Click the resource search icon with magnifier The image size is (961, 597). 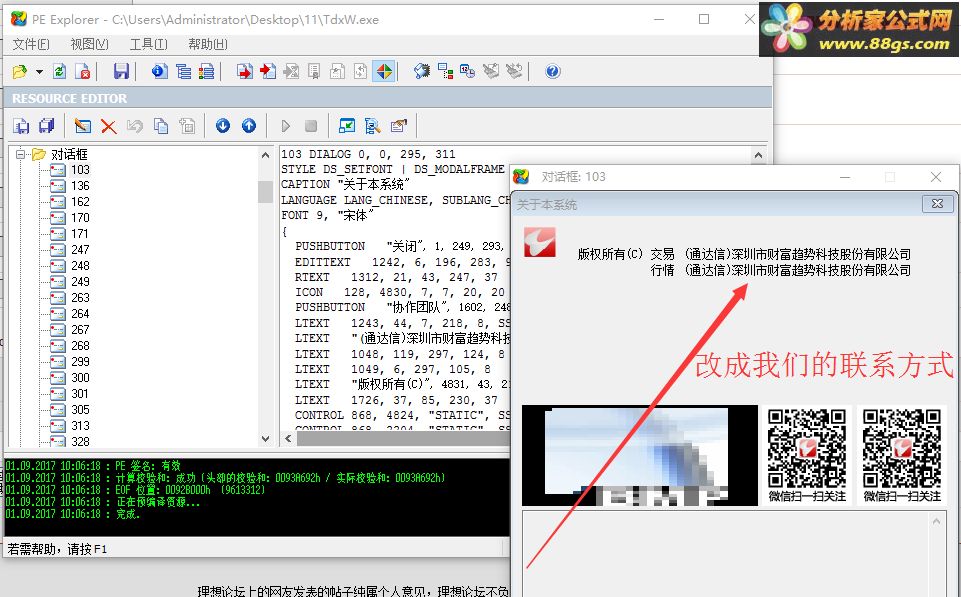coord(373,126)
